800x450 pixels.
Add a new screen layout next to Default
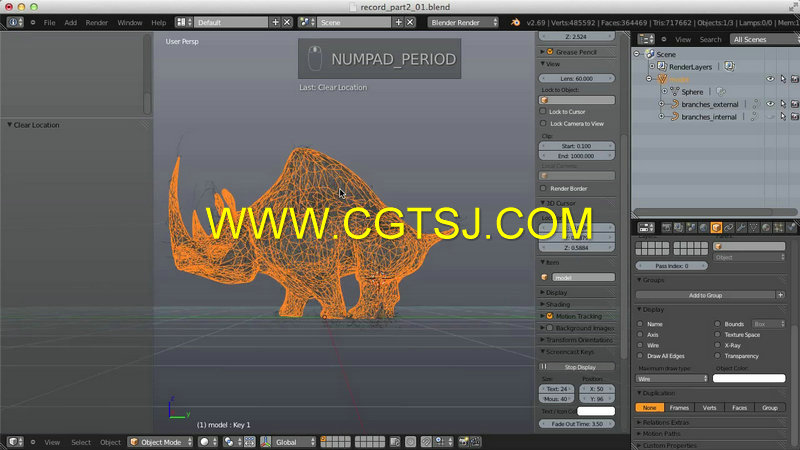click(x=276, y=22)
